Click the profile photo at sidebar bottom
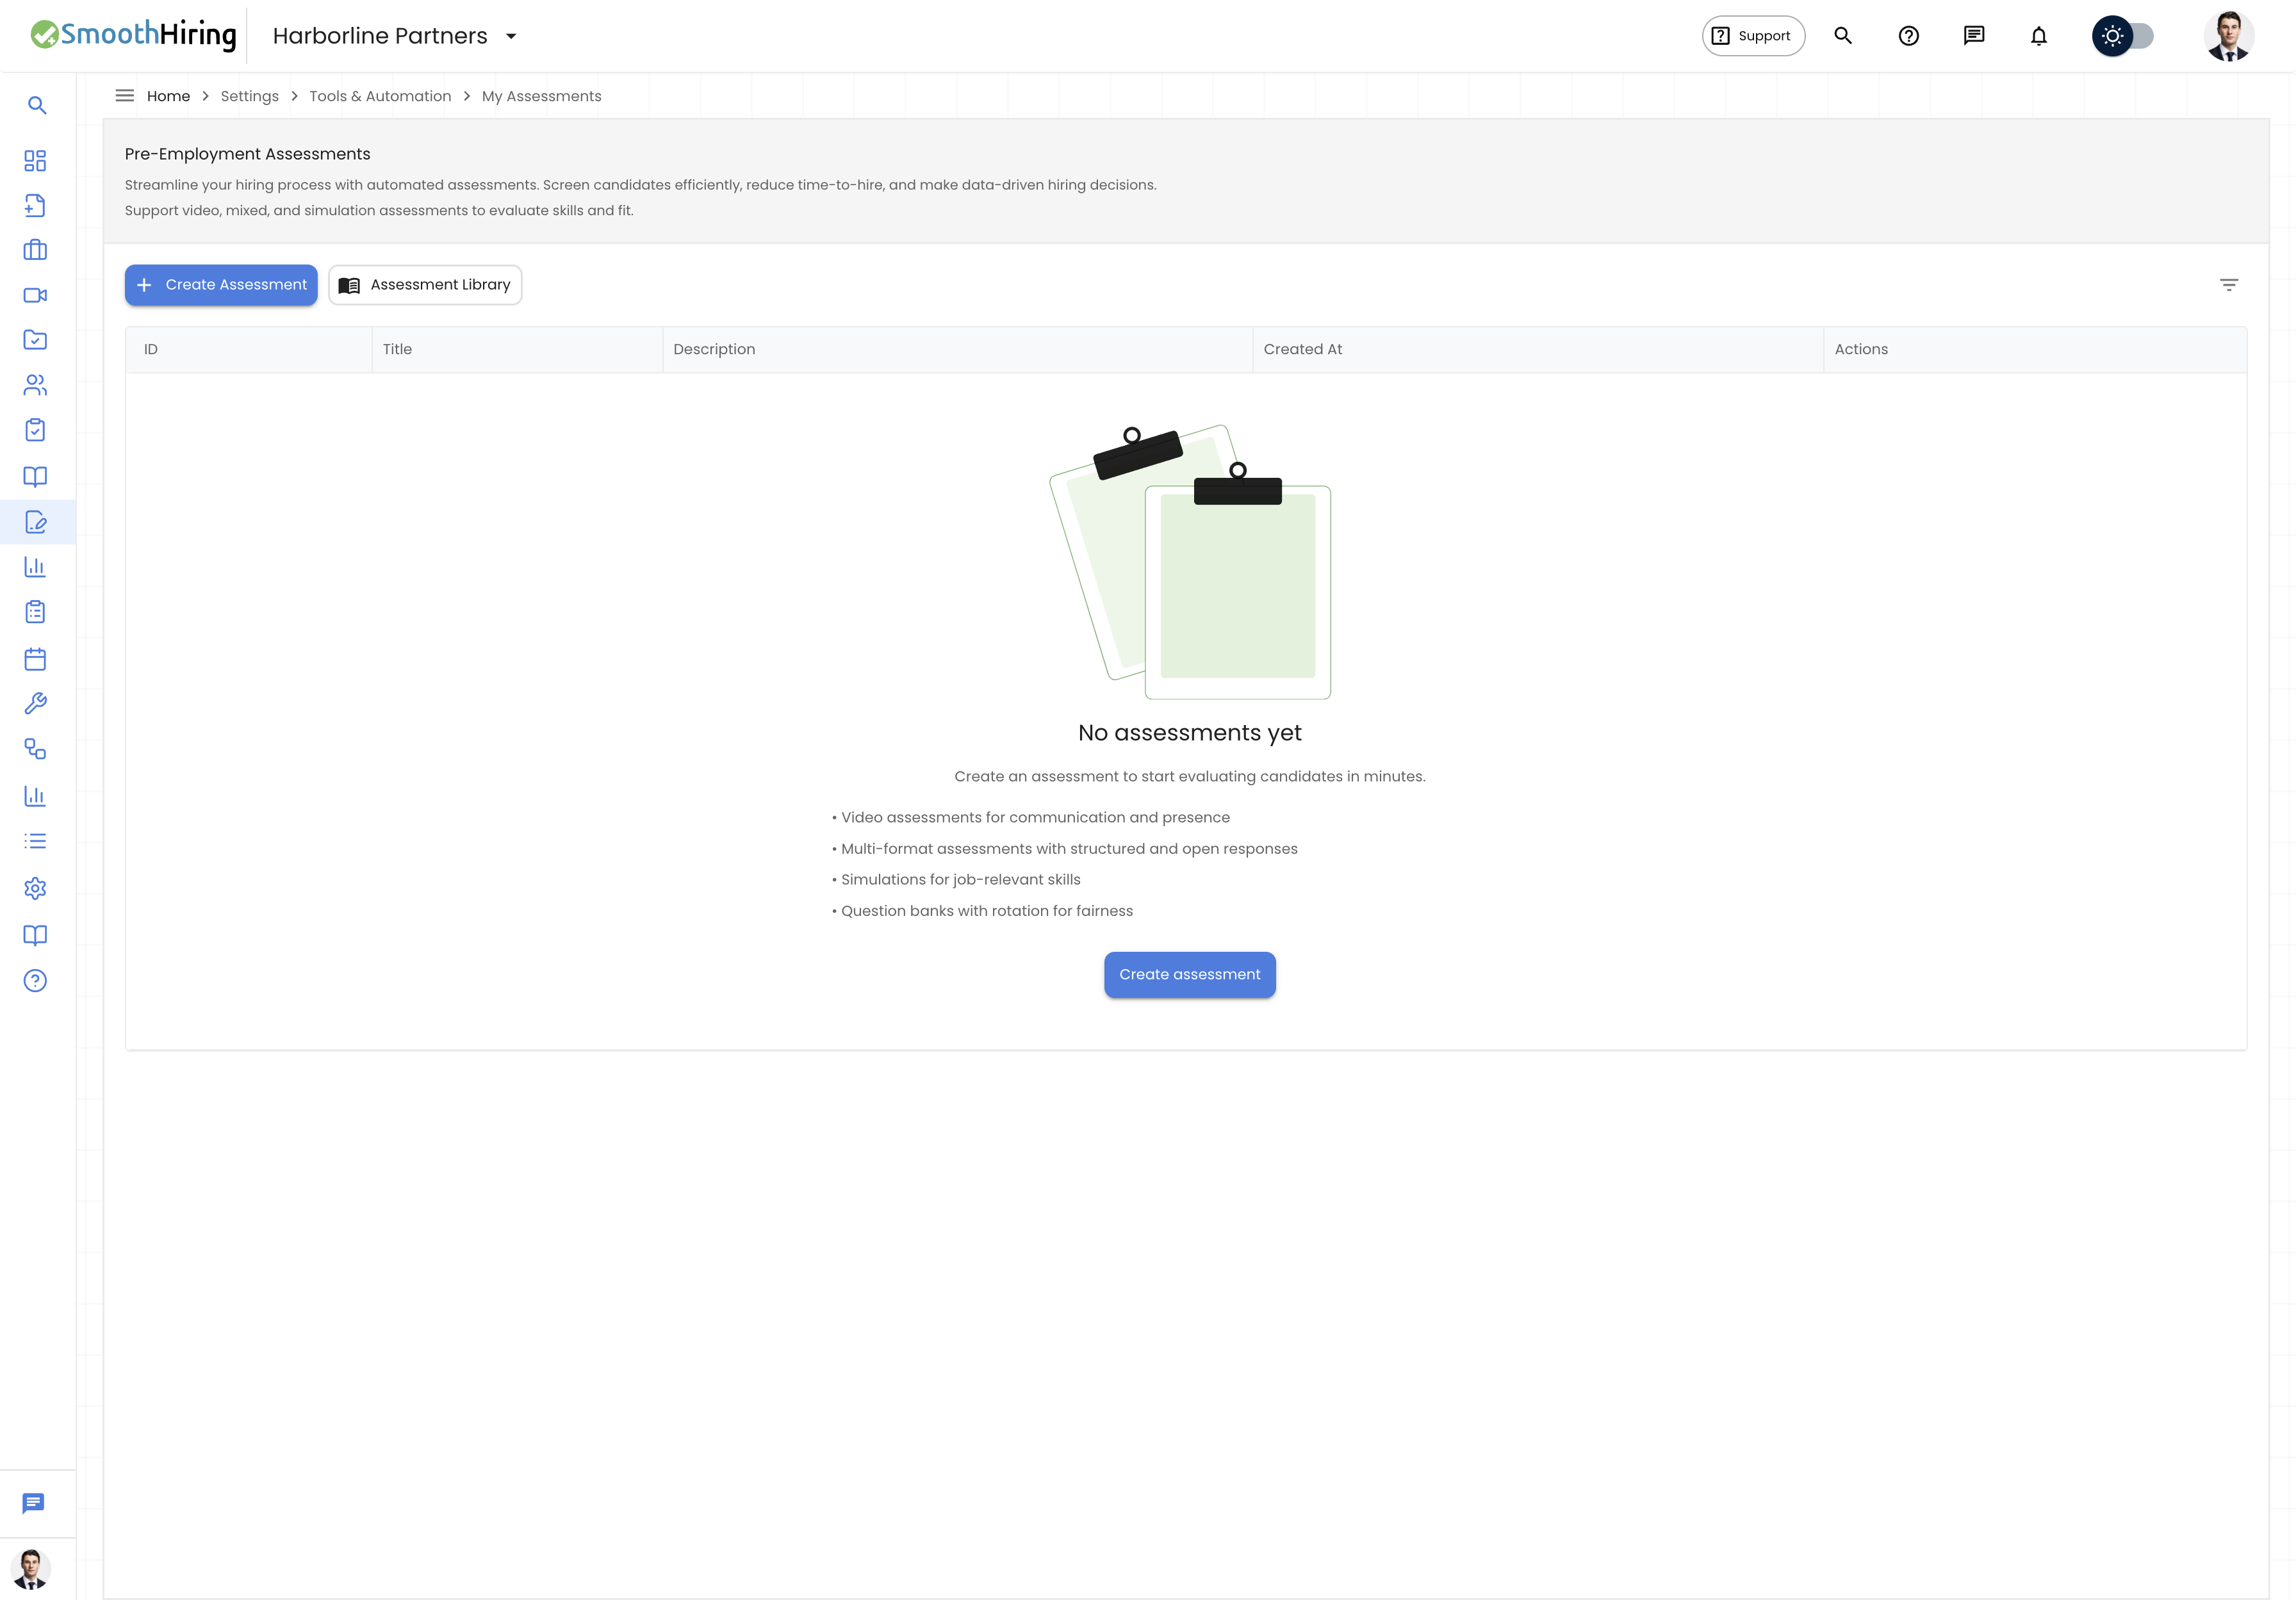2296x1600 pixels. tap(31, 1569)
